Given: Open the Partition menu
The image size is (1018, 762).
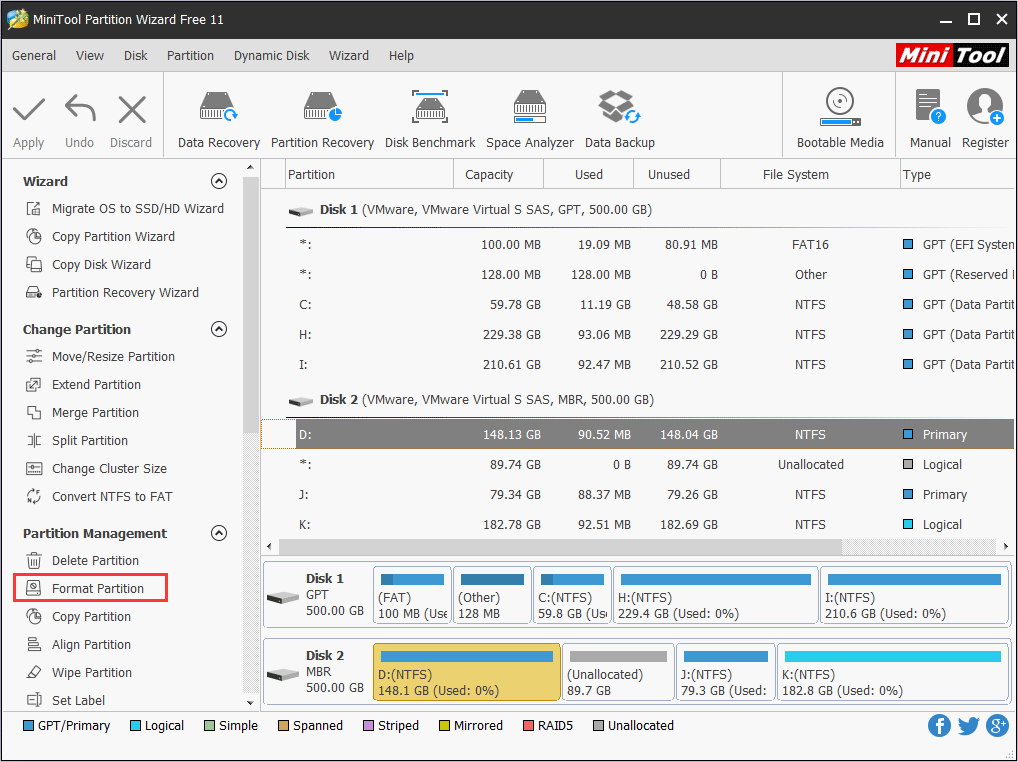Looking at the screenshot, I should [x=190, y=56].
